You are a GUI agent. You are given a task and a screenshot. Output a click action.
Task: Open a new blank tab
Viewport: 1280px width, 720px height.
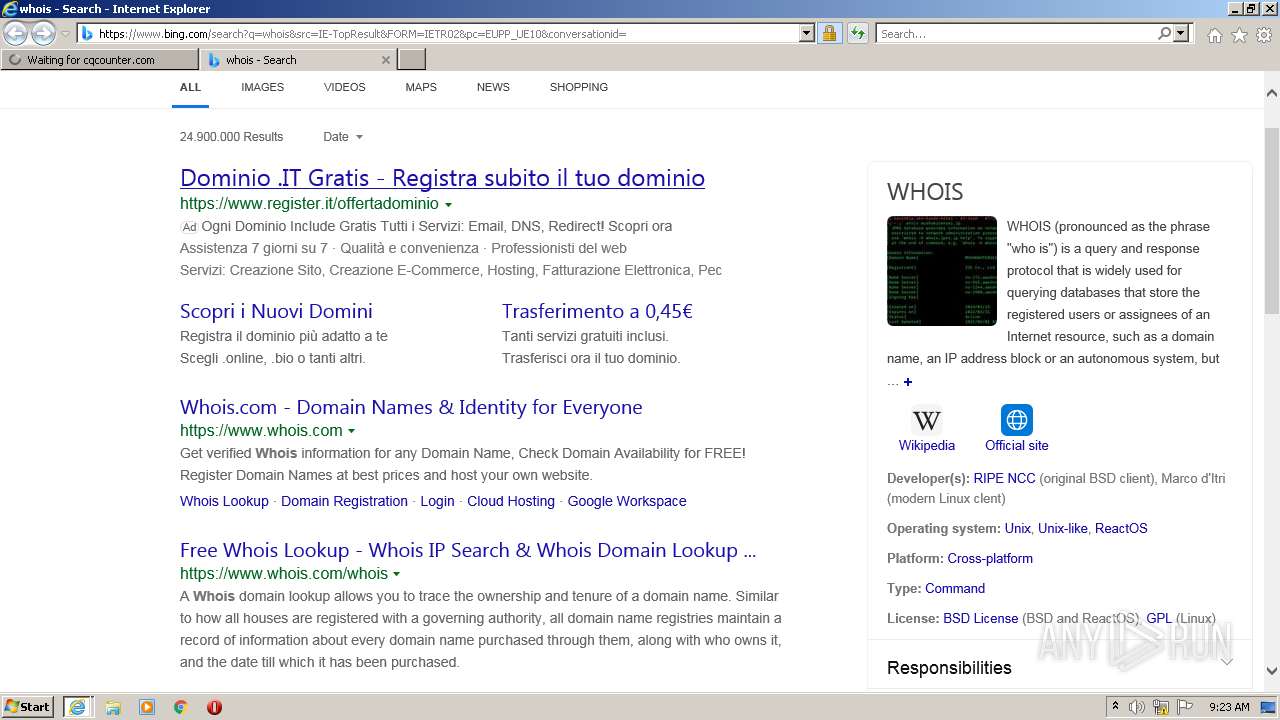point(412,60)
